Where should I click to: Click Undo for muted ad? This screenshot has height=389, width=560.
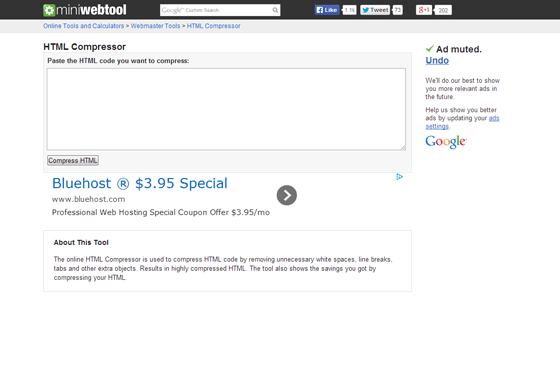(x=437, y=60)
